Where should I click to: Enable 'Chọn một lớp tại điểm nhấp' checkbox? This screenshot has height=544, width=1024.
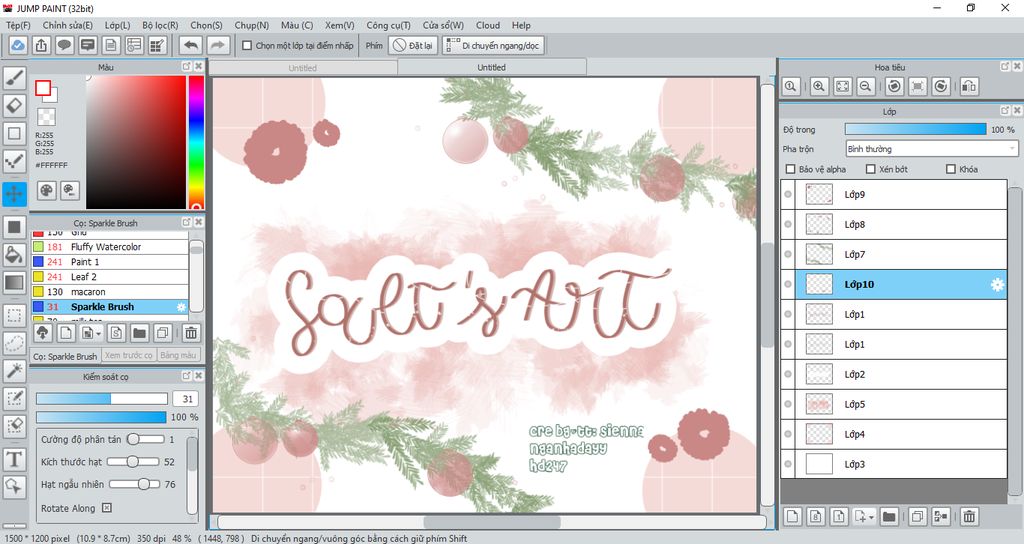247,46
